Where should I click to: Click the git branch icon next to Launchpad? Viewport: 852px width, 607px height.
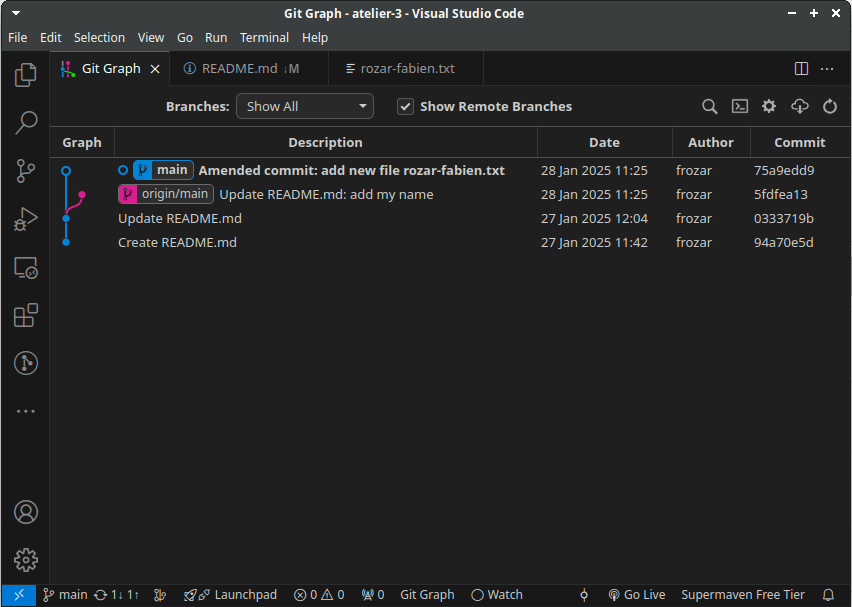coord(160,595)
